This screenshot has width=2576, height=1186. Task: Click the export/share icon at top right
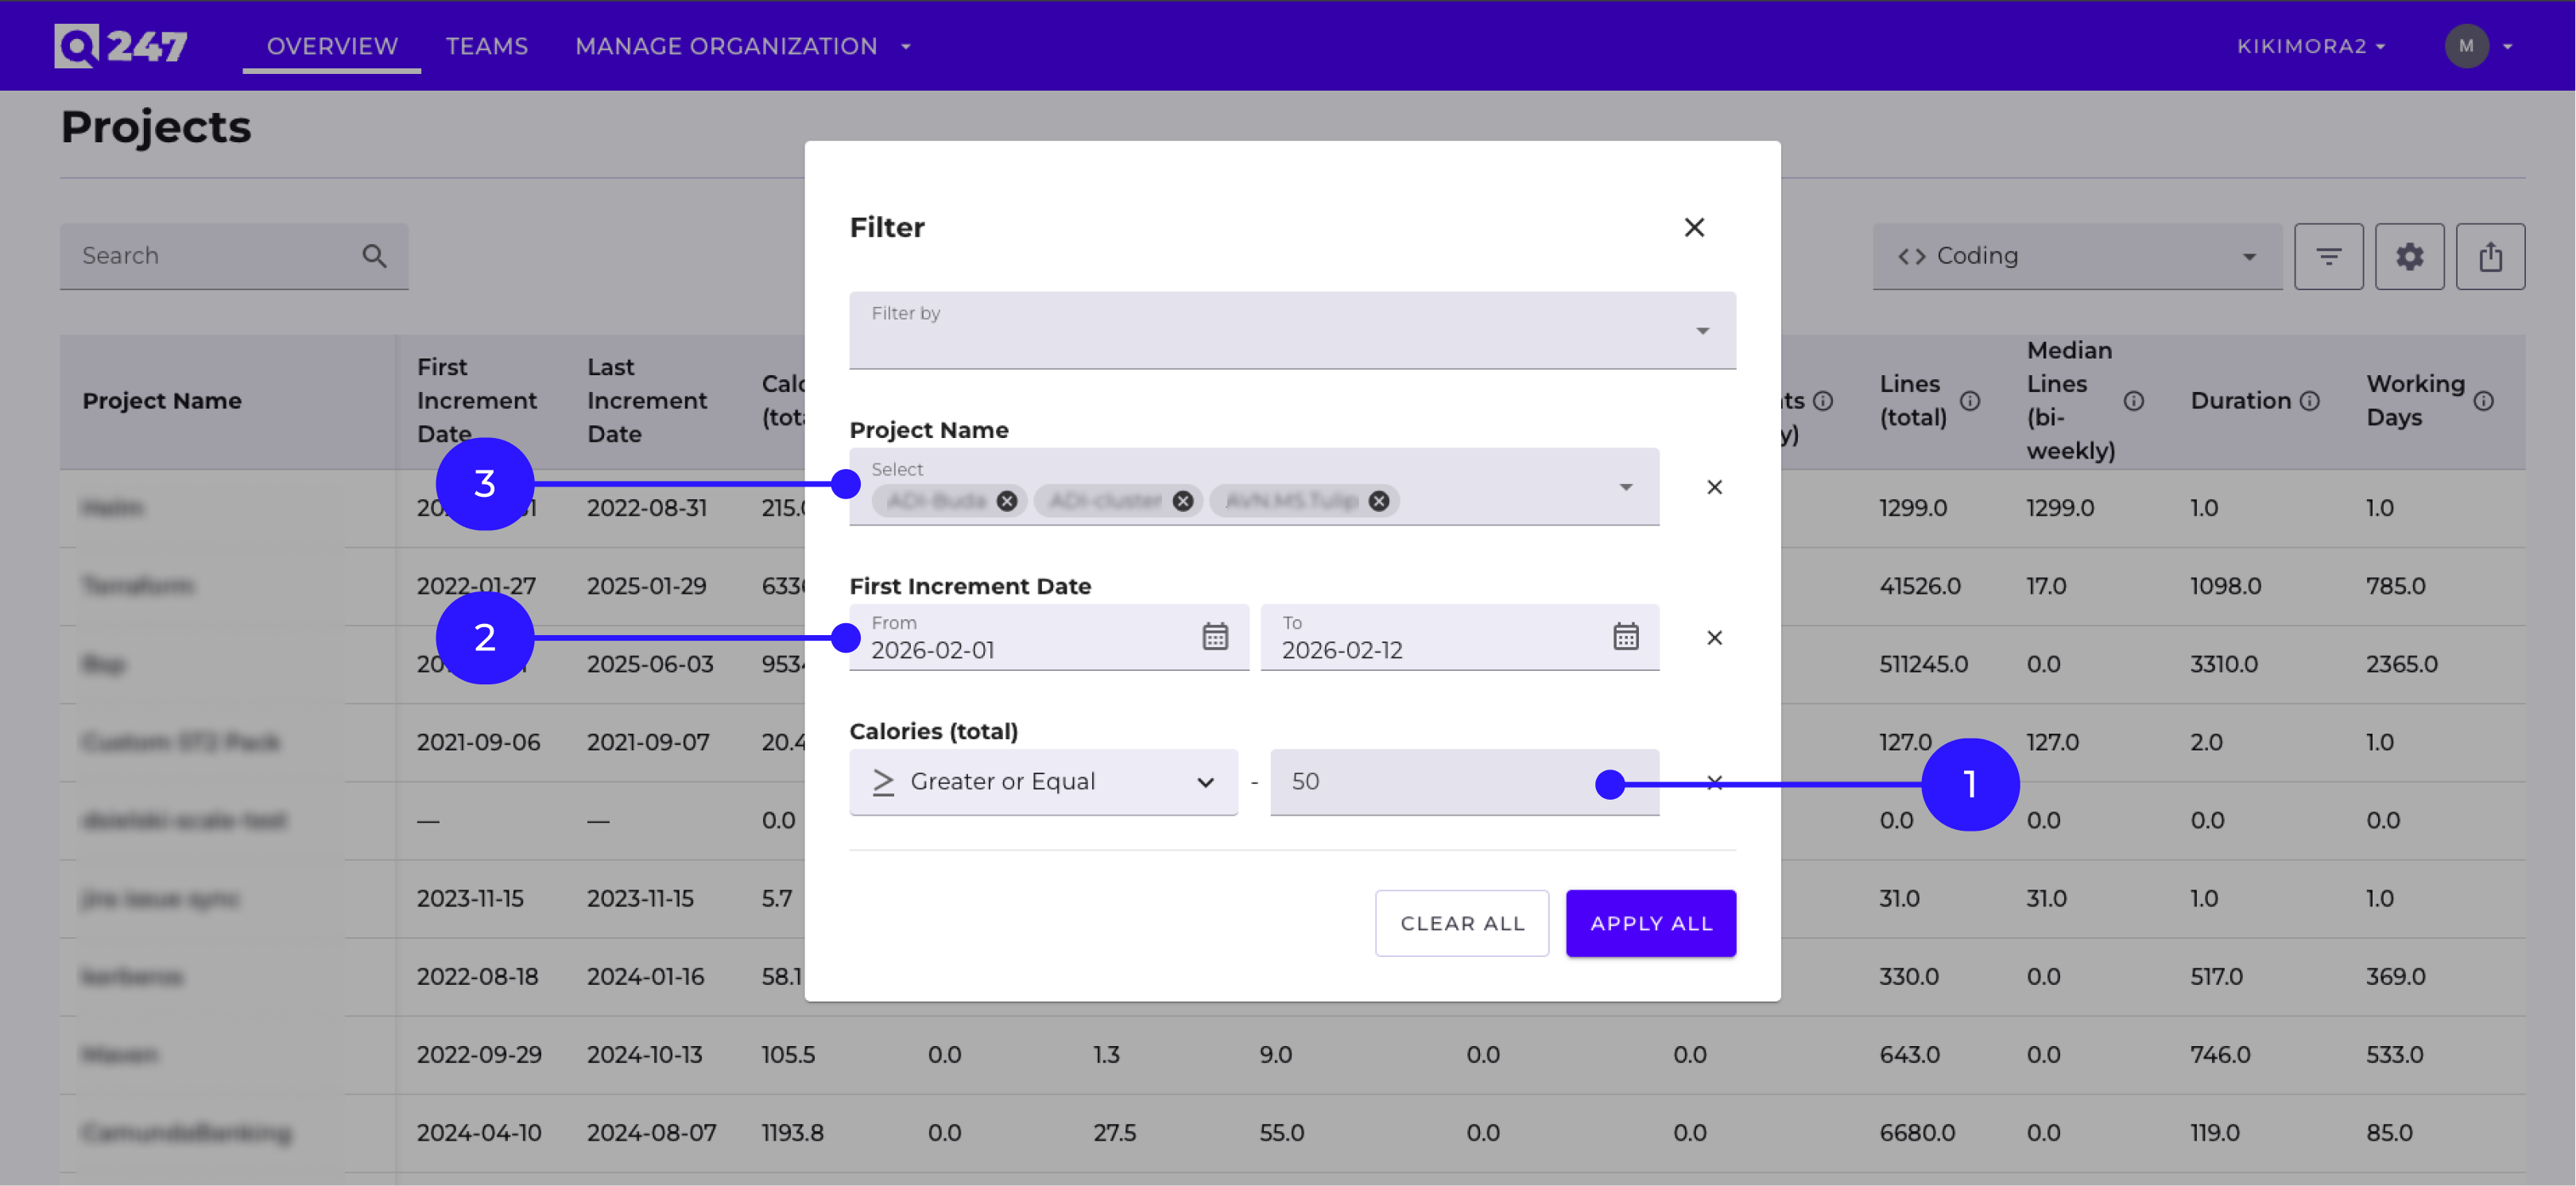[2490, 256]
